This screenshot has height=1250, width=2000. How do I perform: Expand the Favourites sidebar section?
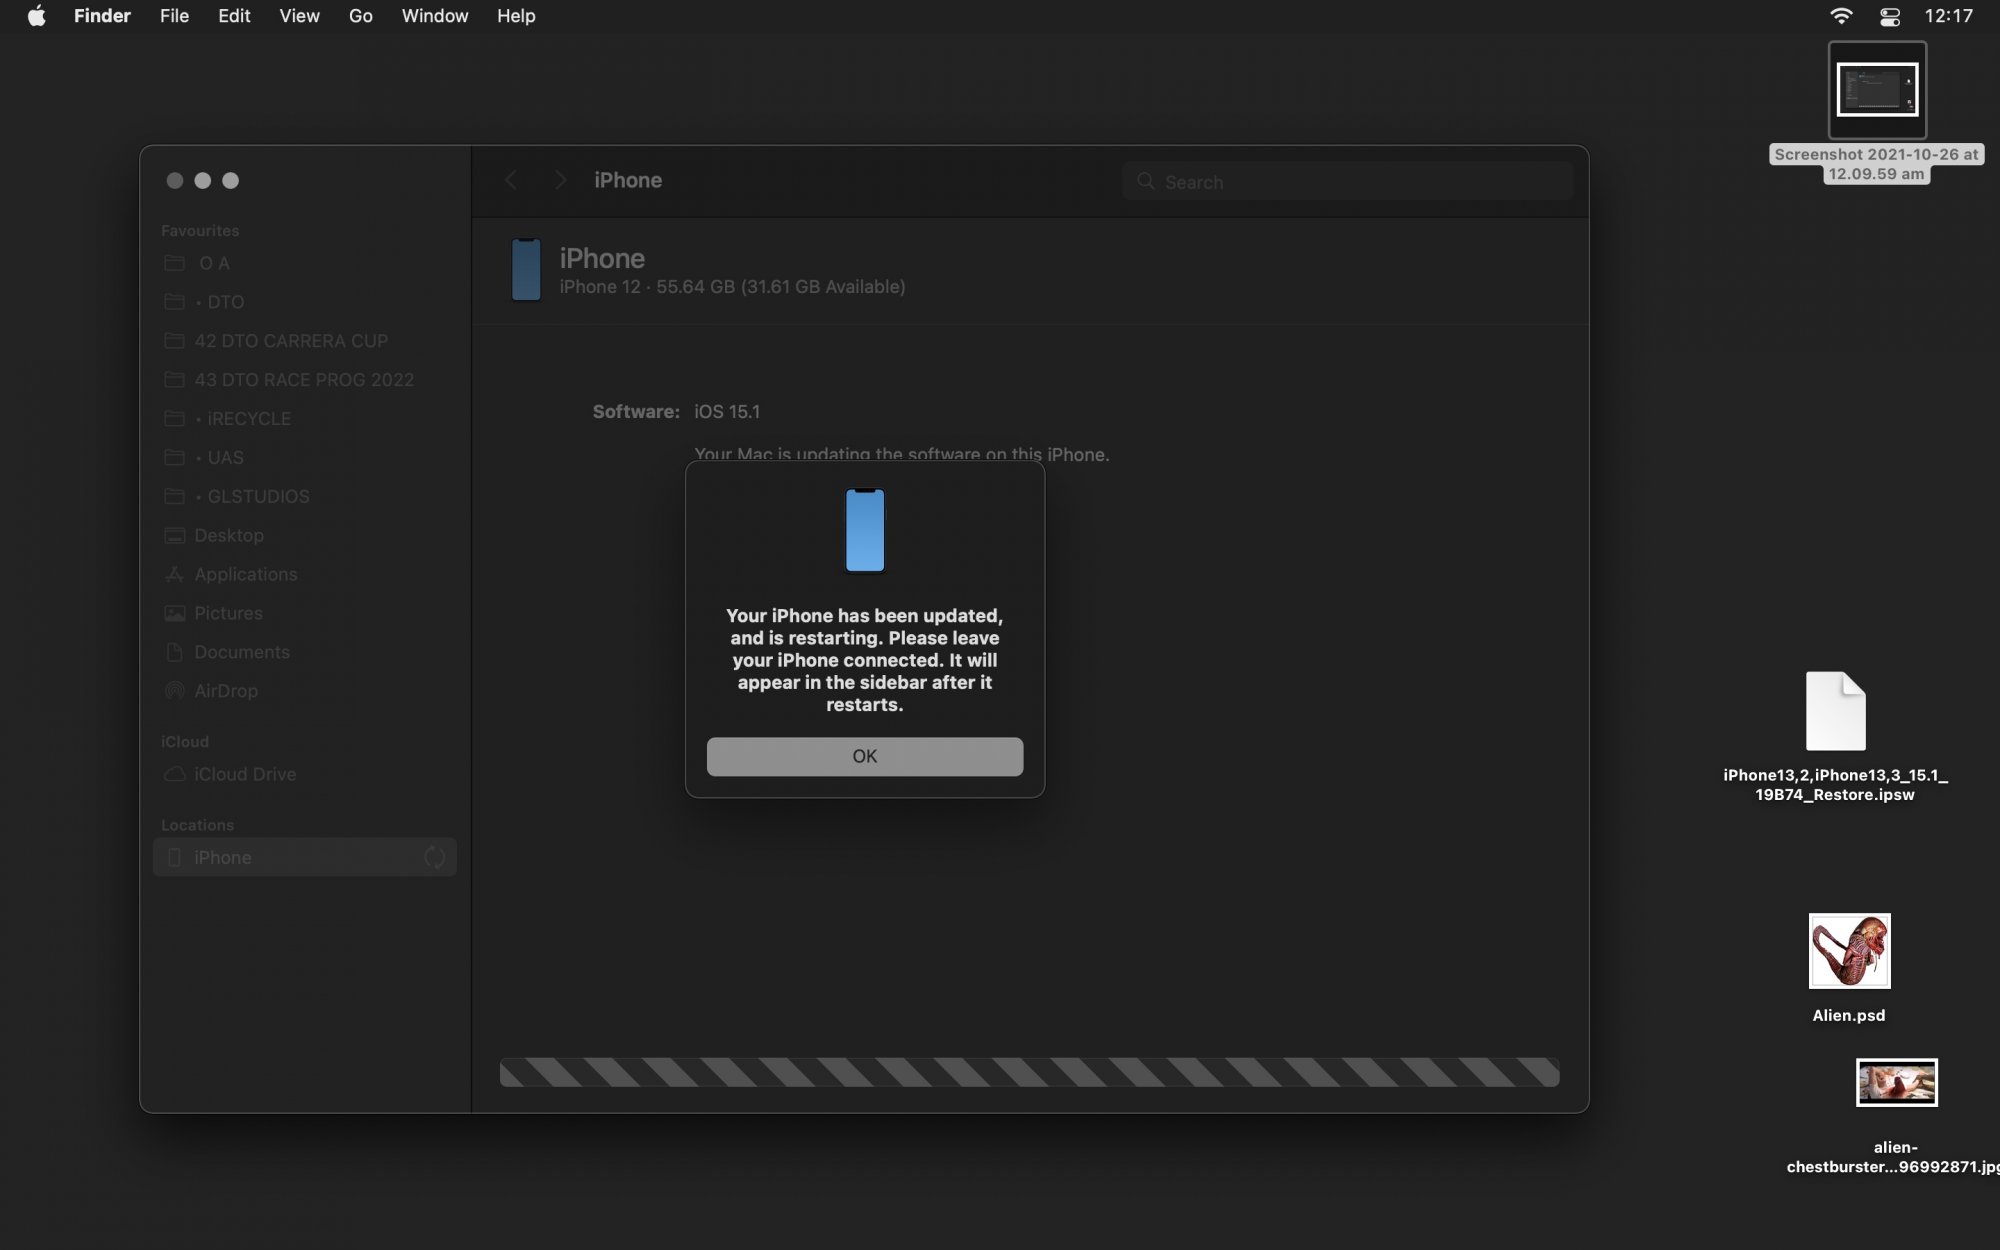tap(199, 230)
